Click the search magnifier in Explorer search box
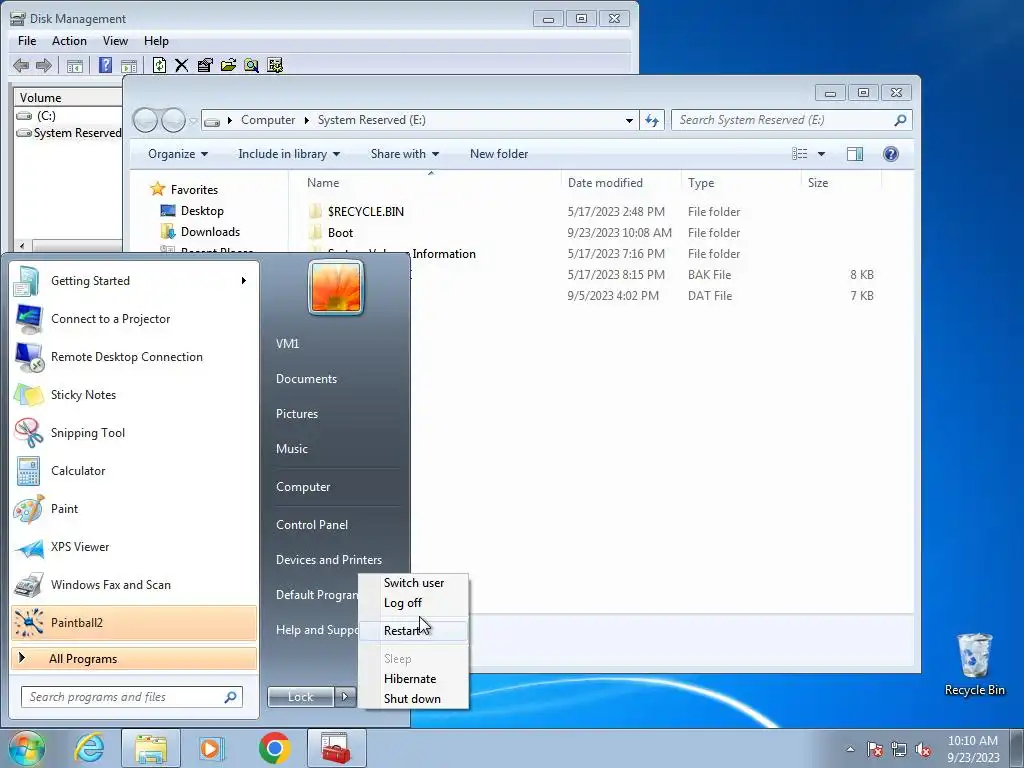The width and height of the screenshot is (1024, 768). (900, 120)
